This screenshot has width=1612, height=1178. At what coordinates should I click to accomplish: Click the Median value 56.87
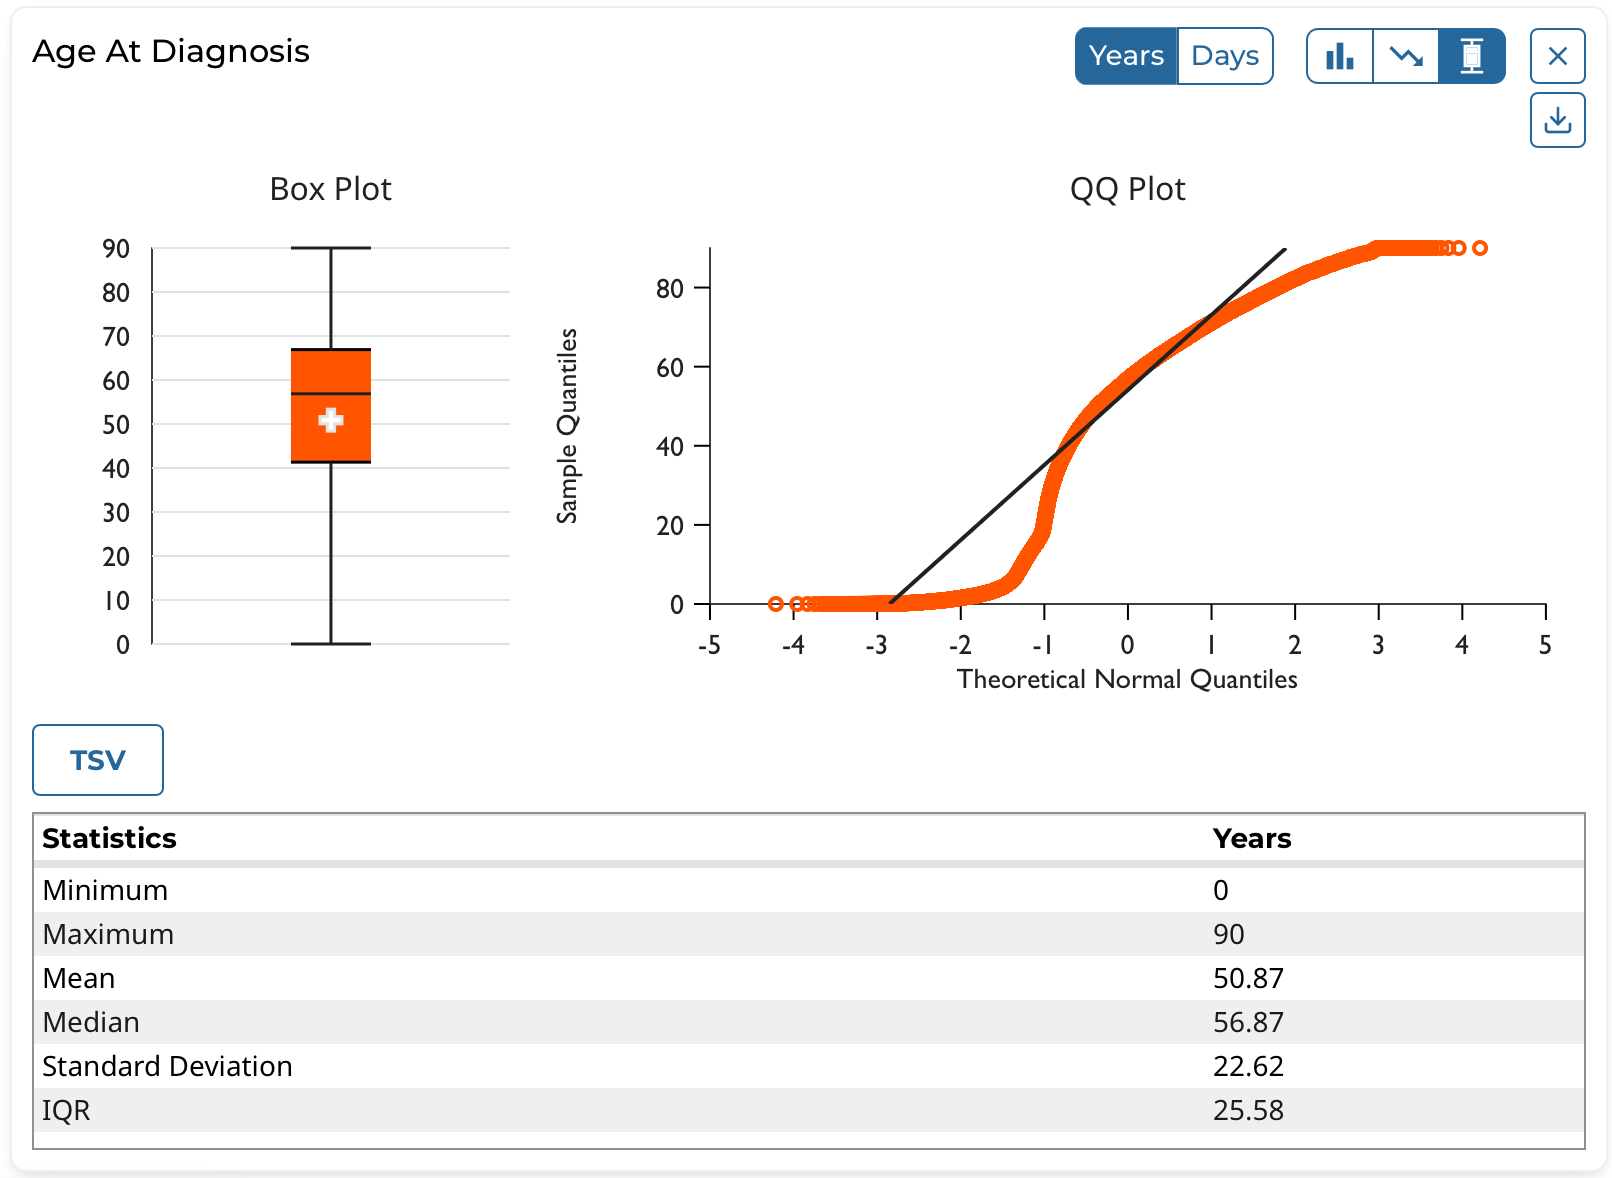(1248, 1022)
